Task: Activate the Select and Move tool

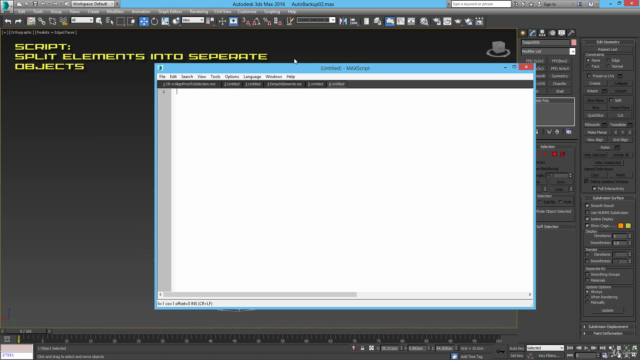Action: (144, 21)
